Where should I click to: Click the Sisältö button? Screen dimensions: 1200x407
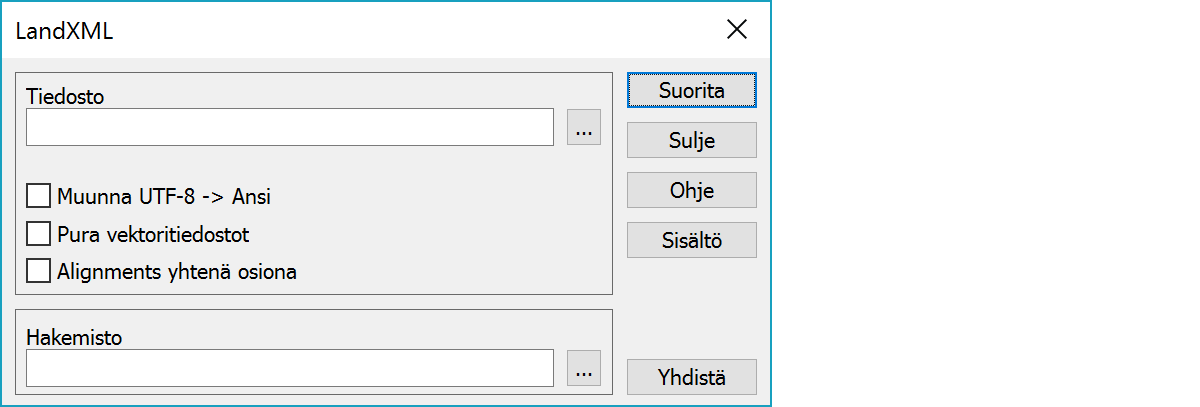691,240
